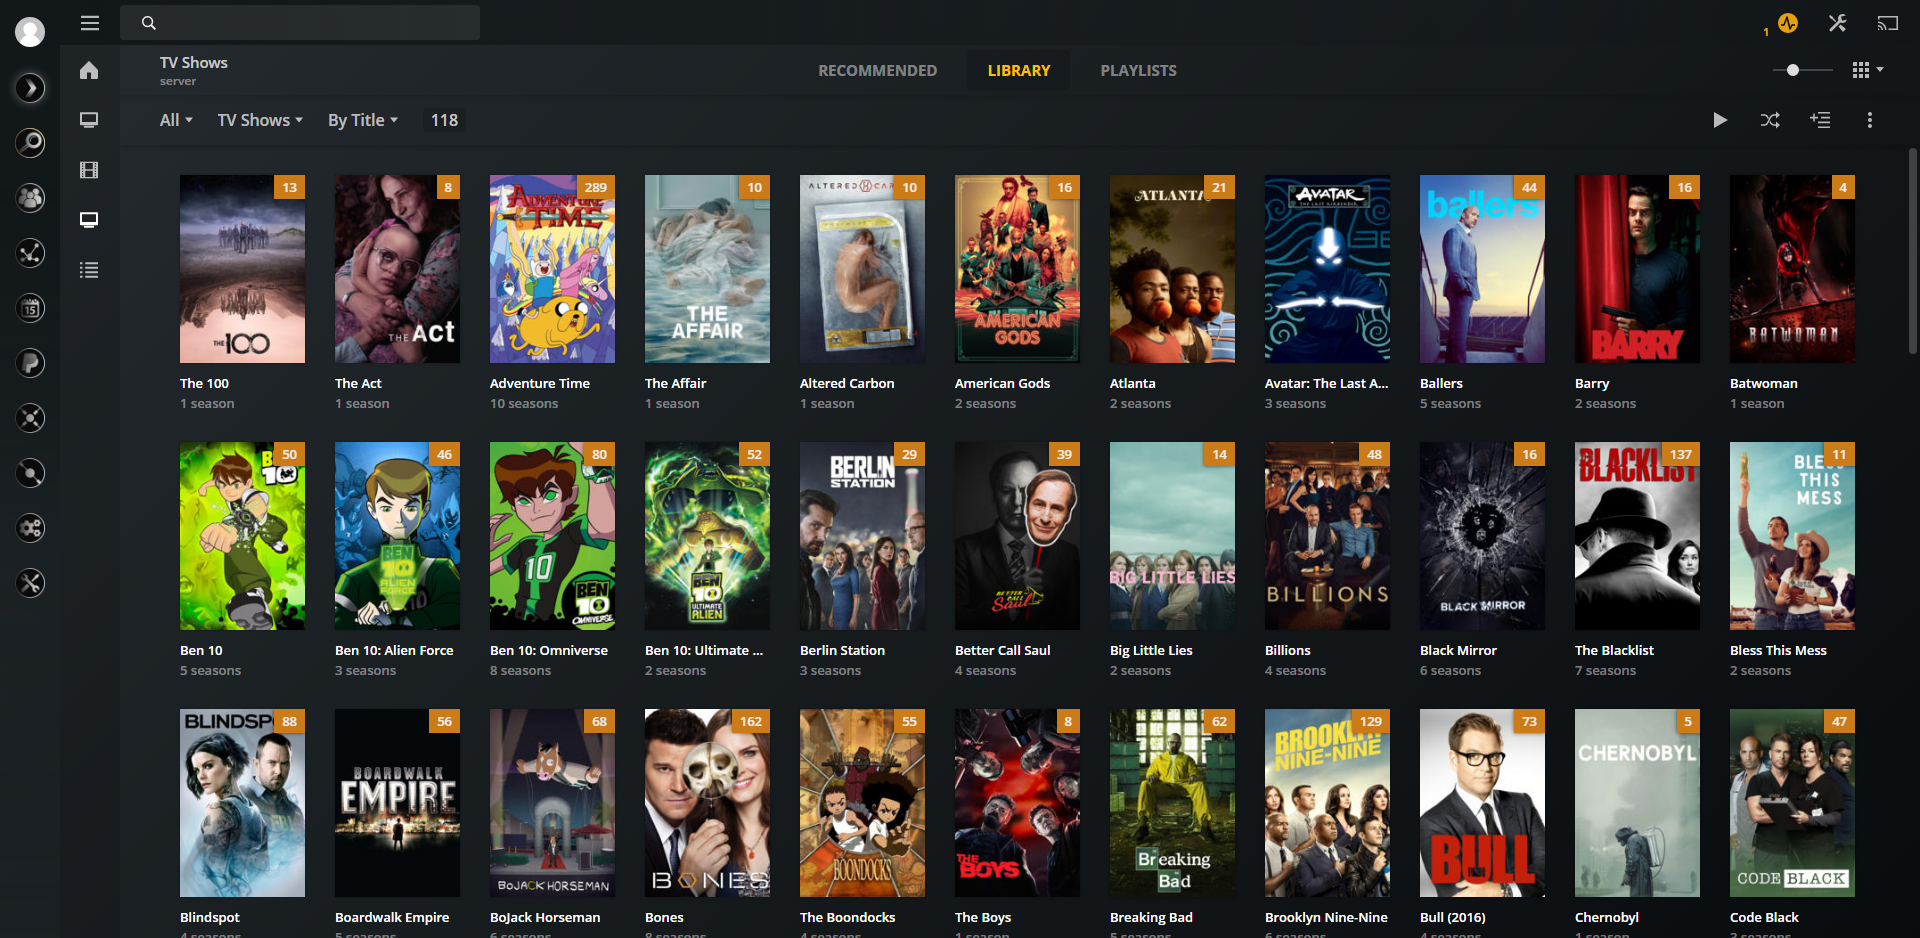
Task: Click '10 seasons' under Adventure Time
Action: click(x=524, y=403)
